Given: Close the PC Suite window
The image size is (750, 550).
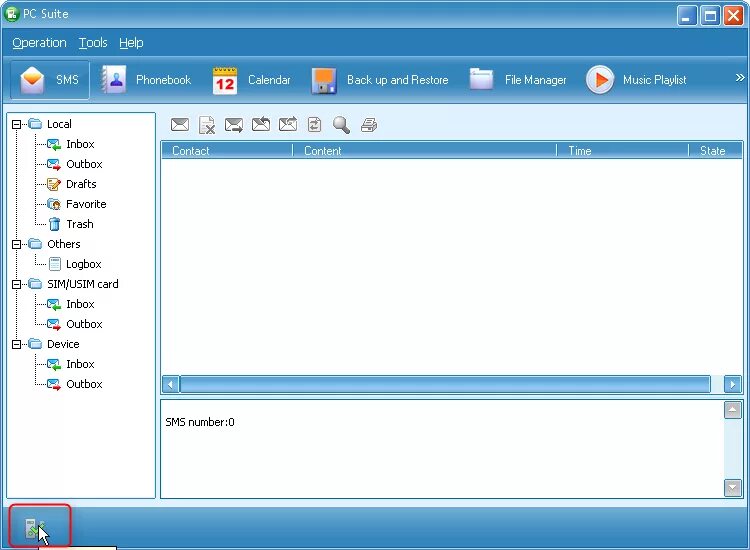Looking at the screenshot, I should tap(733, 16).
